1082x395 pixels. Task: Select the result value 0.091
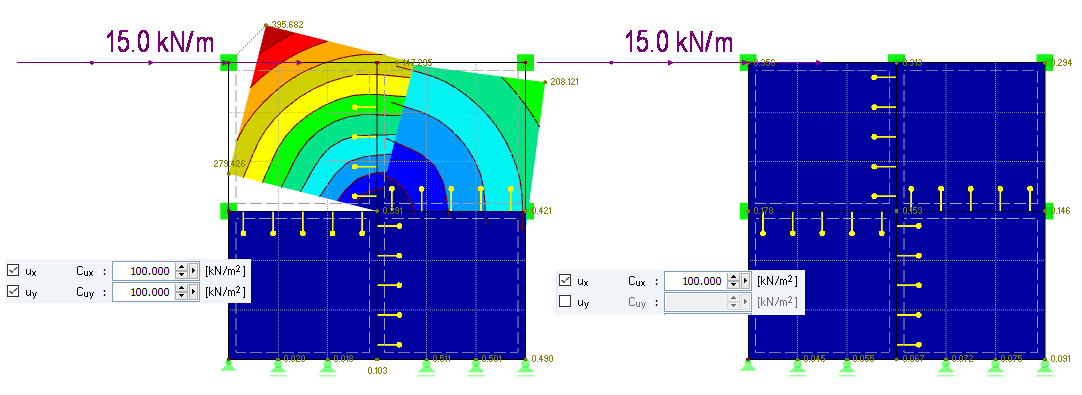[x=1062, y=358]
